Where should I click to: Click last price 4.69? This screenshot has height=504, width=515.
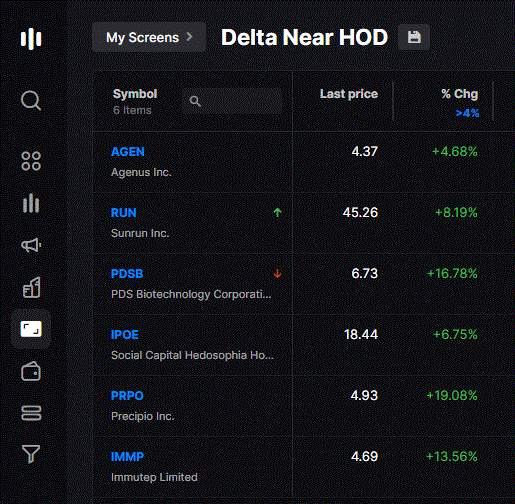click(x=364, y=456)
